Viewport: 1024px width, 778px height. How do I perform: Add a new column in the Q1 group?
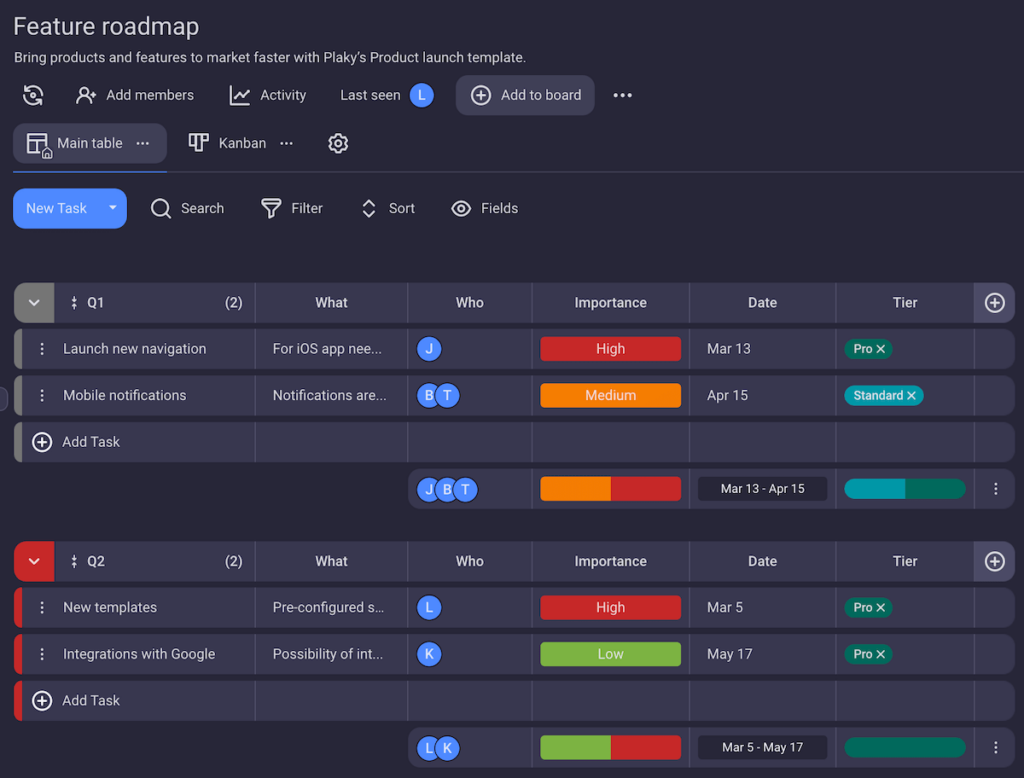click(x=994, y=302)
